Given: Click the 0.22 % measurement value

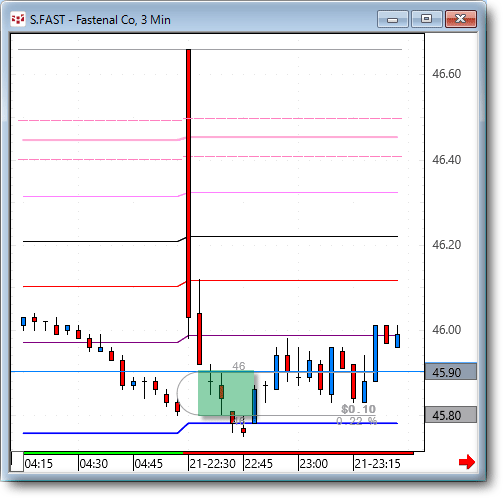Looking at the screenshot, I should click(357, 421).
